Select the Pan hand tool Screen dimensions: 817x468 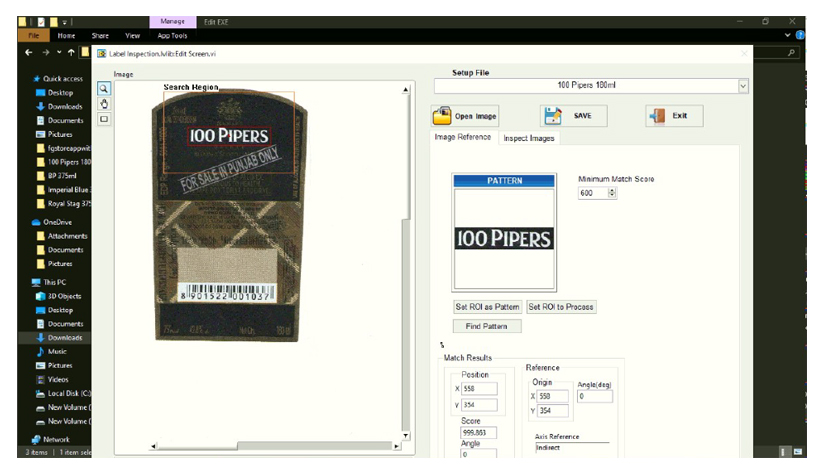103,103
